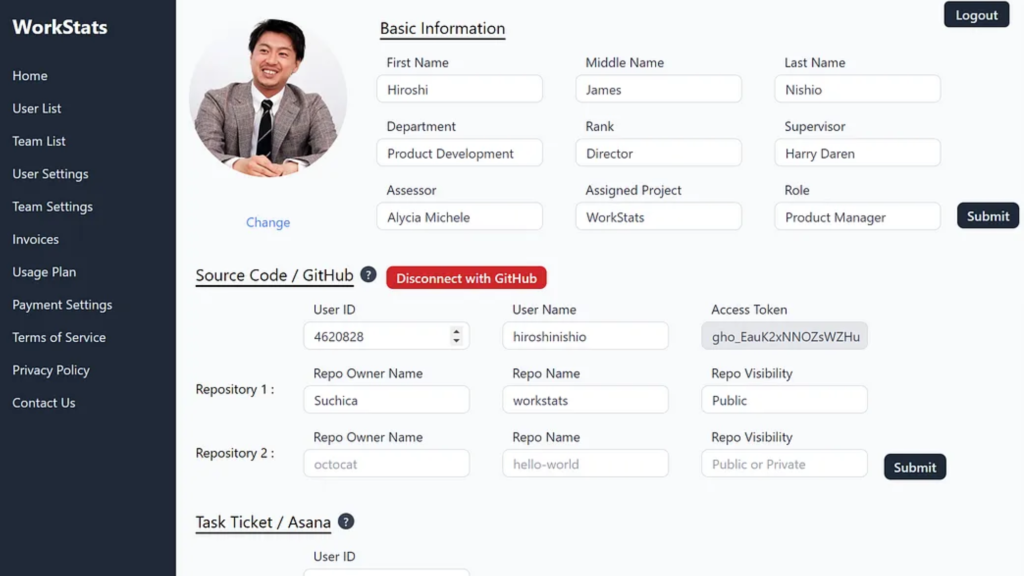Click the First Name field with Hiroshi
The width and height of the screenshot is (1024, 576).
click(x=459, y=90)
